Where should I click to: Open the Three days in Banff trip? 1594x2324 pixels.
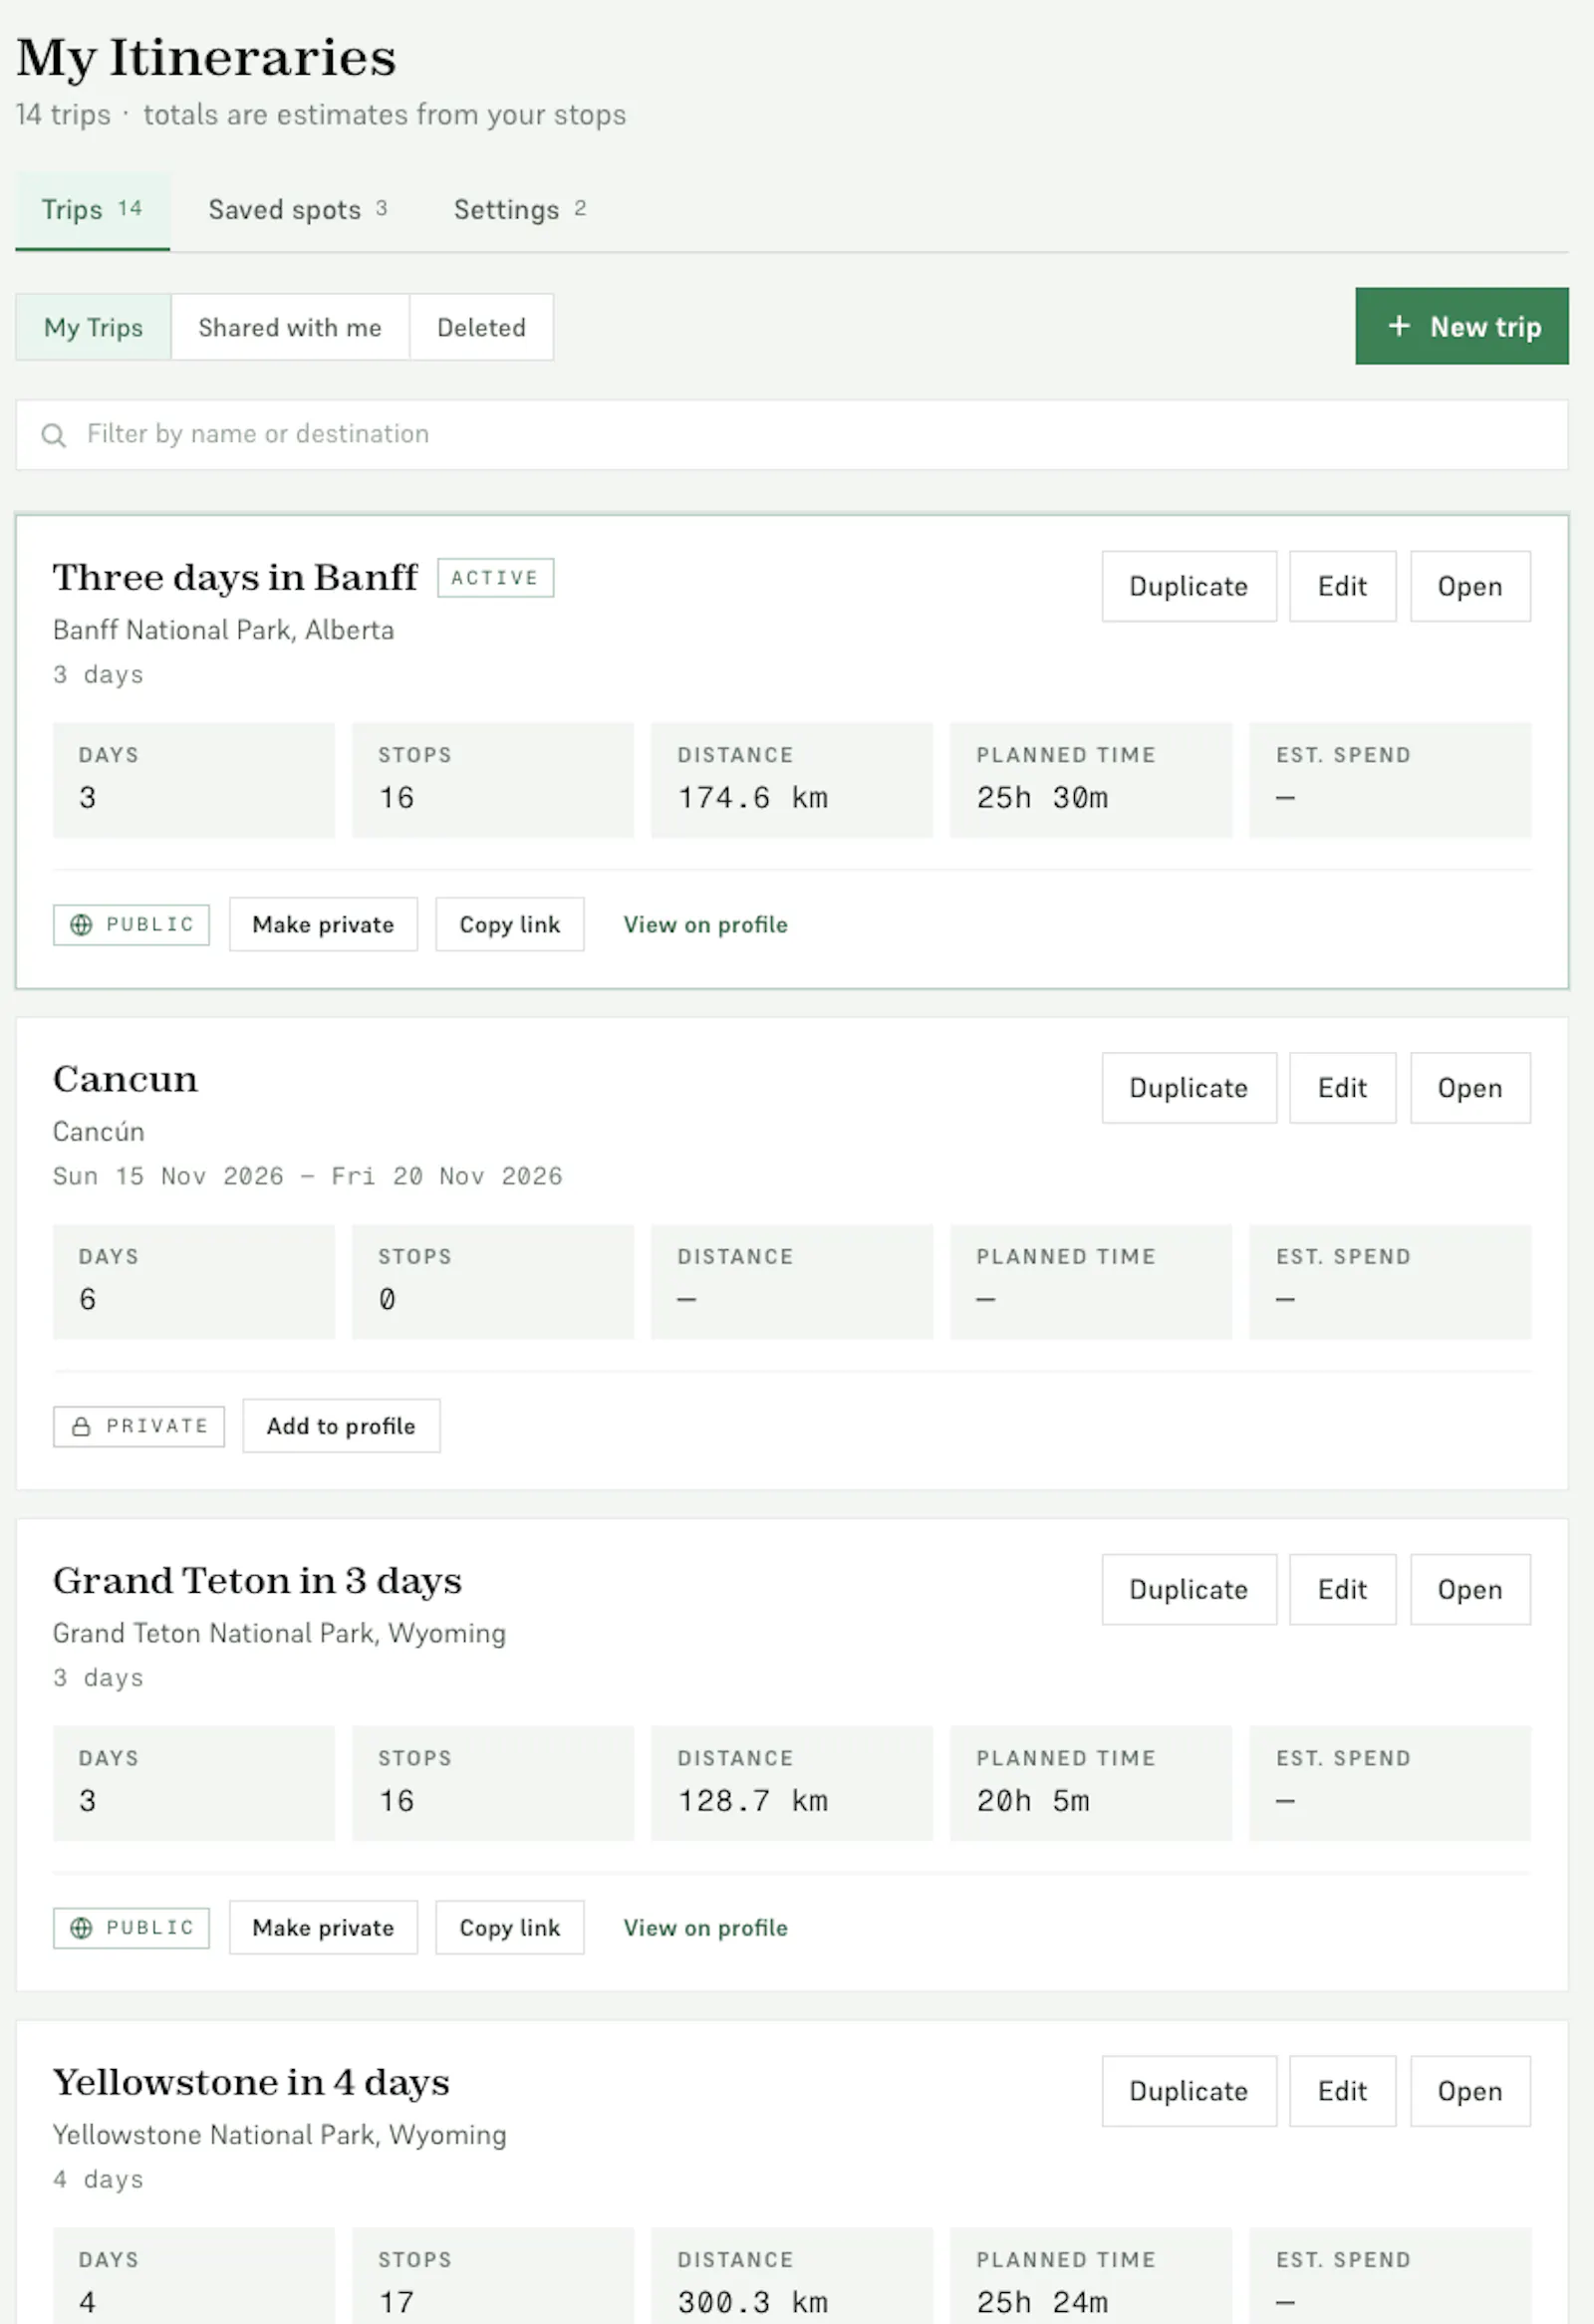click(x=1470, y=586)
